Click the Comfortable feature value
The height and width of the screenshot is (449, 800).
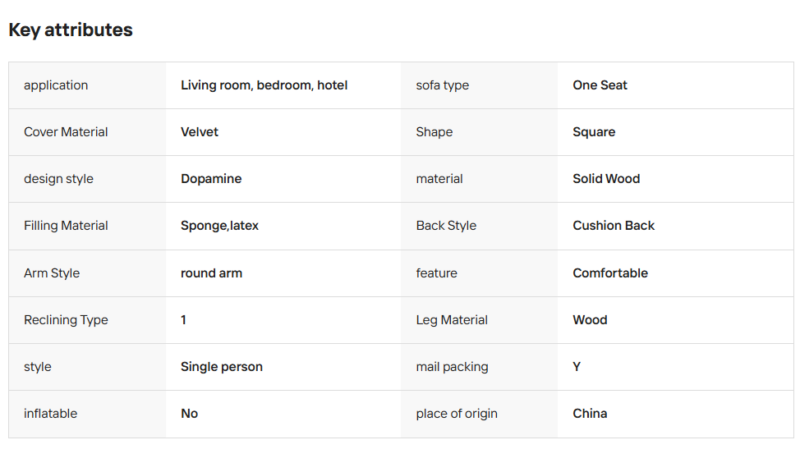(610, 273)
